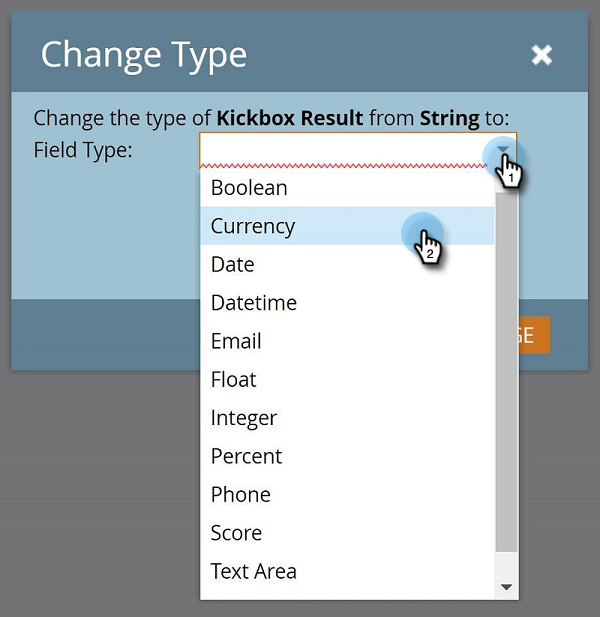The height and width of the screenshot is (617, 600).
Task: Open the Field Type dropdown arrow
Action: (x=505, y=151)
